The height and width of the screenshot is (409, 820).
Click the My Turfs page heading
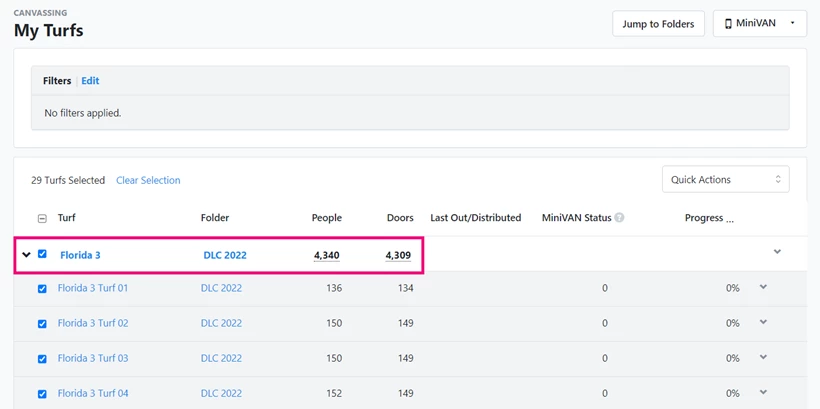(x=49, y=30)
